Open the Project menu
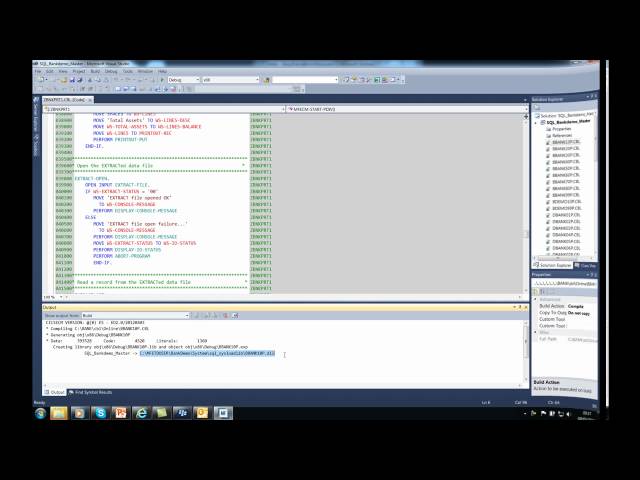Image resolution: width=640 pixels, height=480 pixels. click(x=79, y=71)
